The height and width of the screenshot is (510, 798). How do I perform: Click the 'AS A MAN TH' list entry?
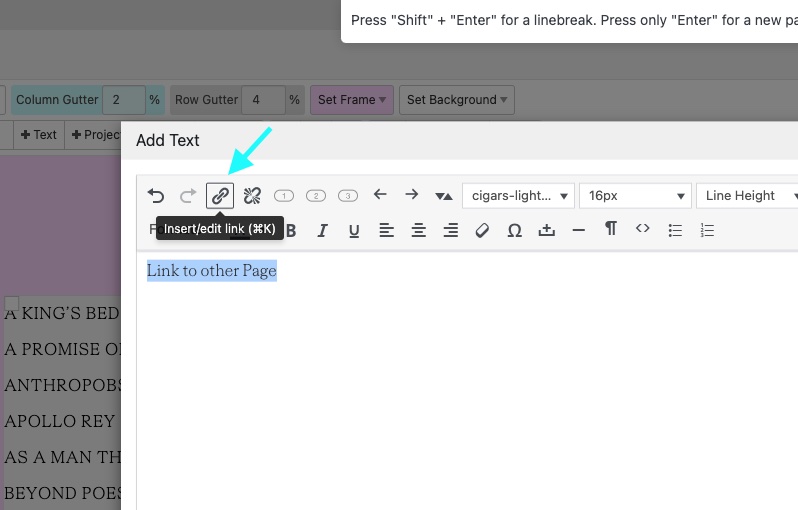[62, 458]
